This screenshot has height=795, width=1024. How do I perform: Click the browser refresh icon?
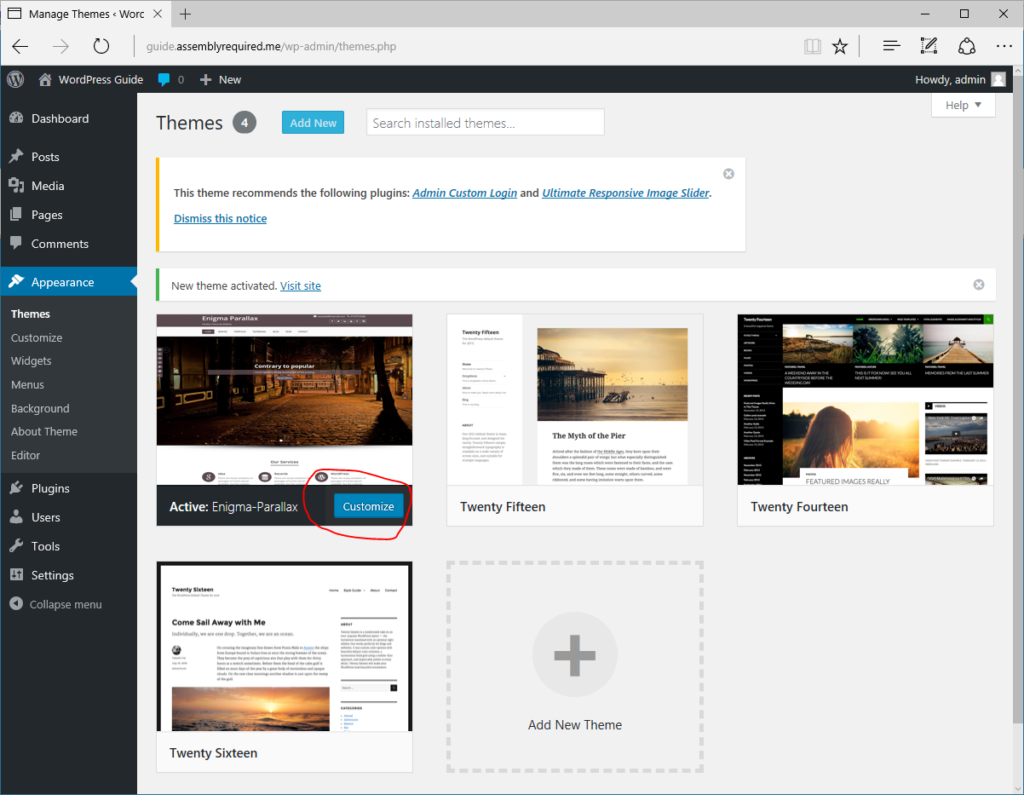click(x=101, y=46)
